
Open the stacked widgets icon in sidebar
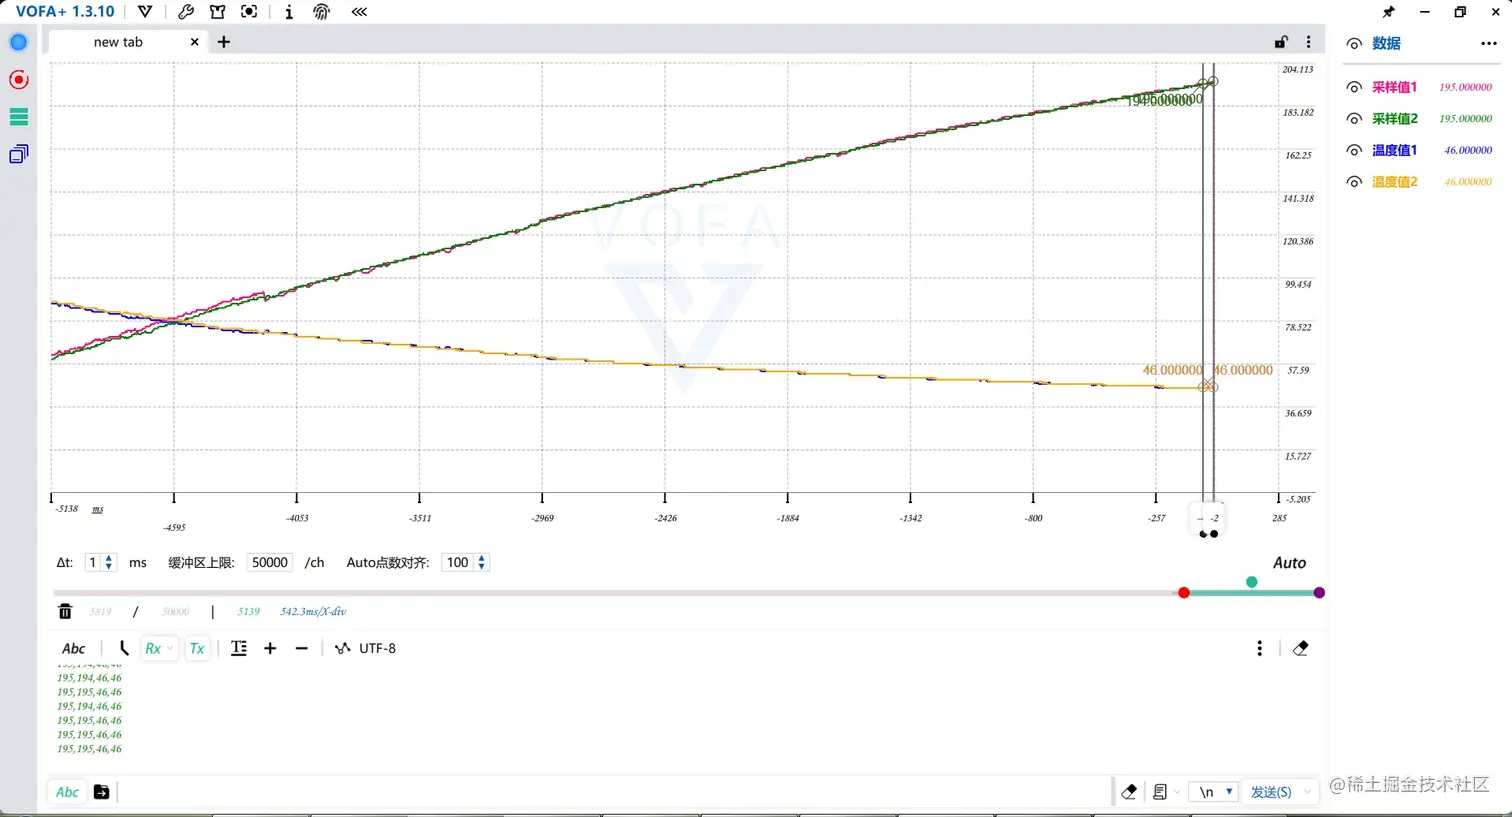click(x=18, y=154)
